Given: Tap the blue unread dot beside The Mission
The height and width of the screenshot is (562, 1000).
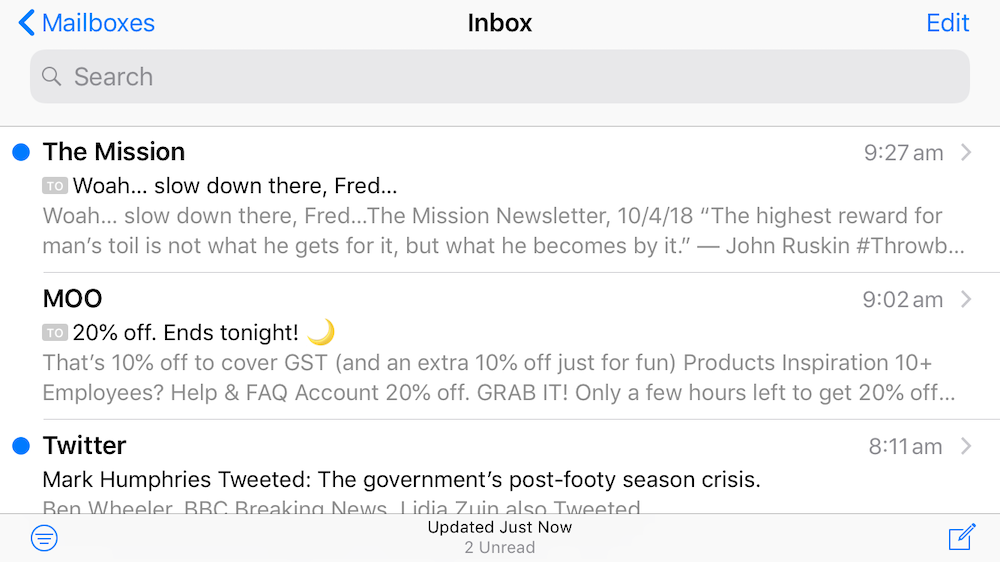Looking at the screenshot, I should click(x=21, y=152).
